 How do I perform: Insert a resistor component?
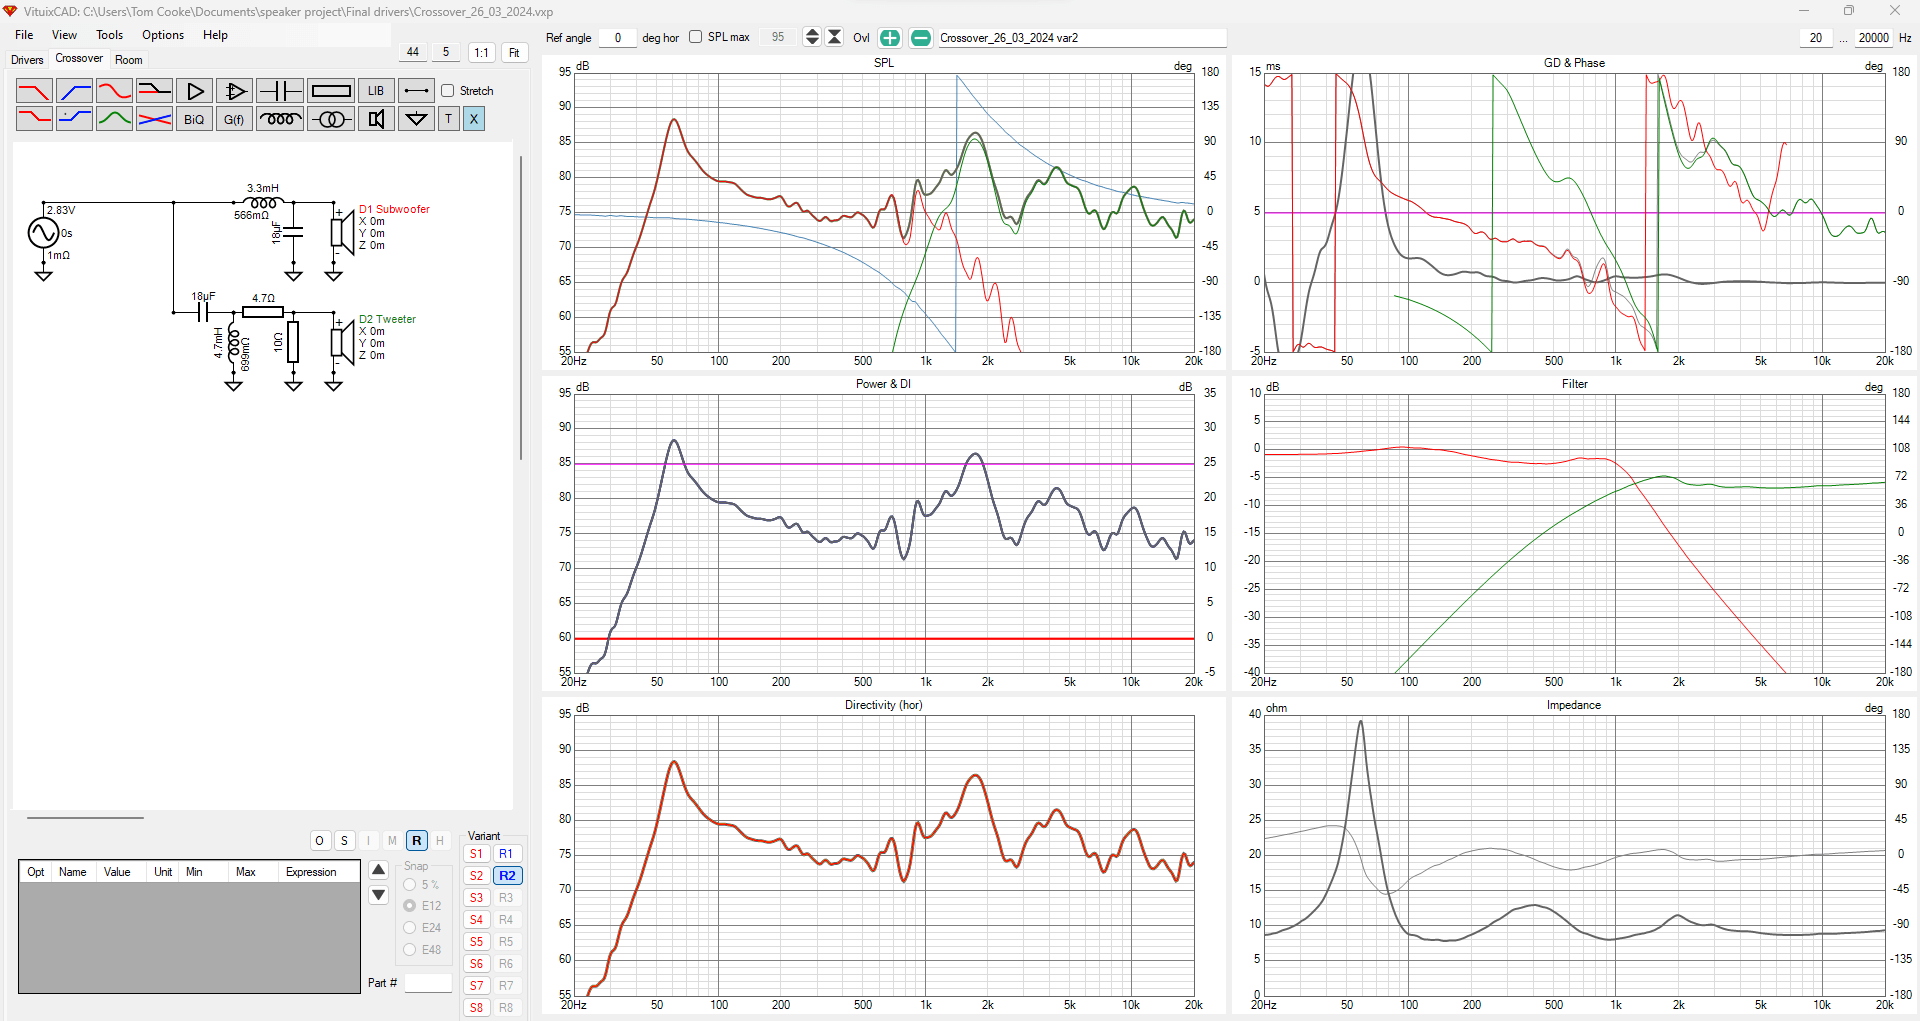point(331,91)
